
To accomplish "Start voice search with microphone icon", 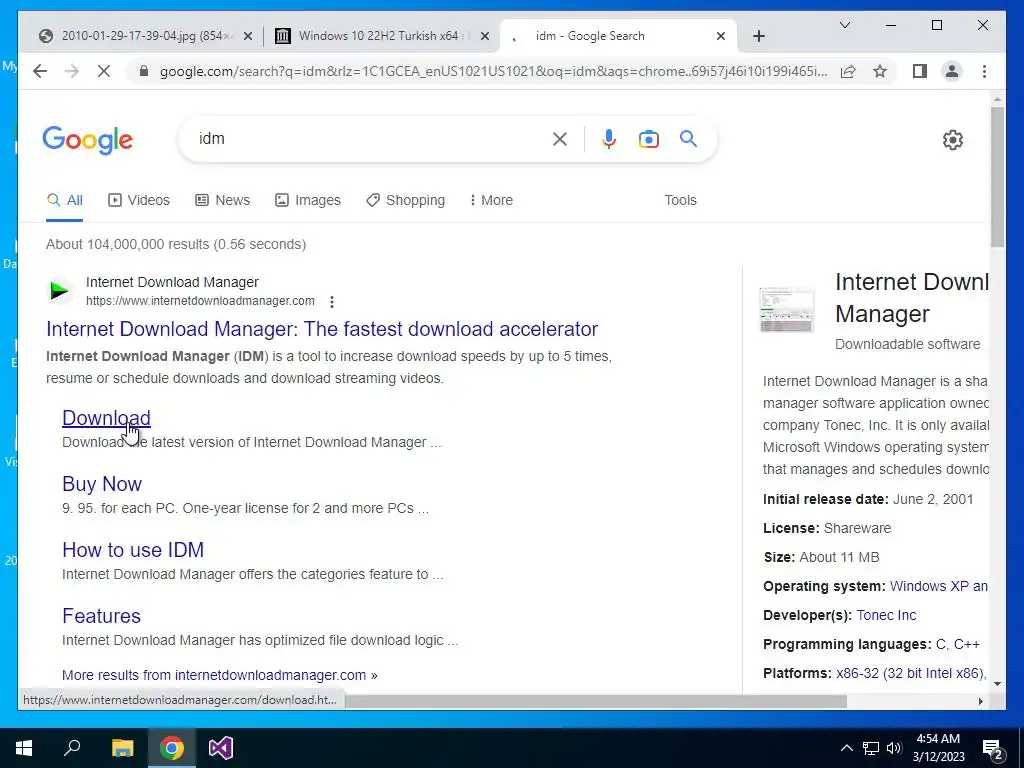I will [x=608, y=138].
